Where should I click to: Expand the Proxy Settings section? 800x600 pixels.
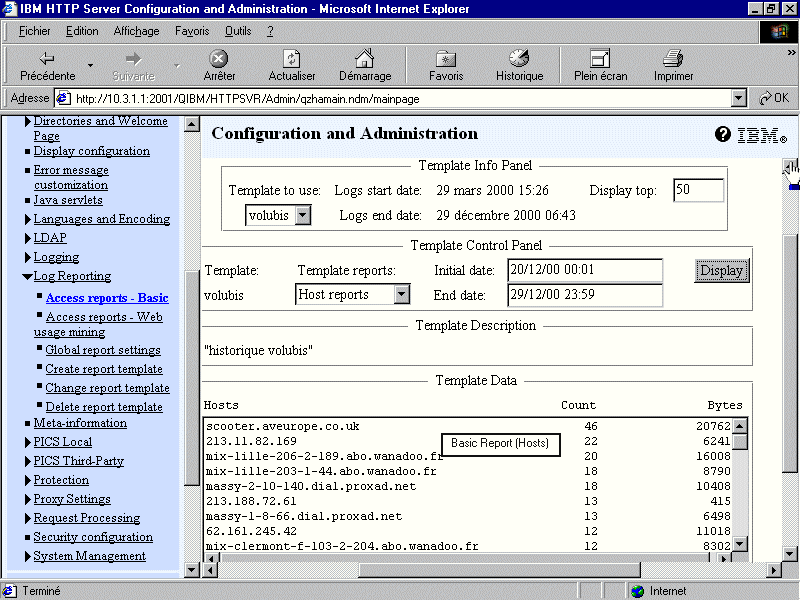click(x=28, y=499)
